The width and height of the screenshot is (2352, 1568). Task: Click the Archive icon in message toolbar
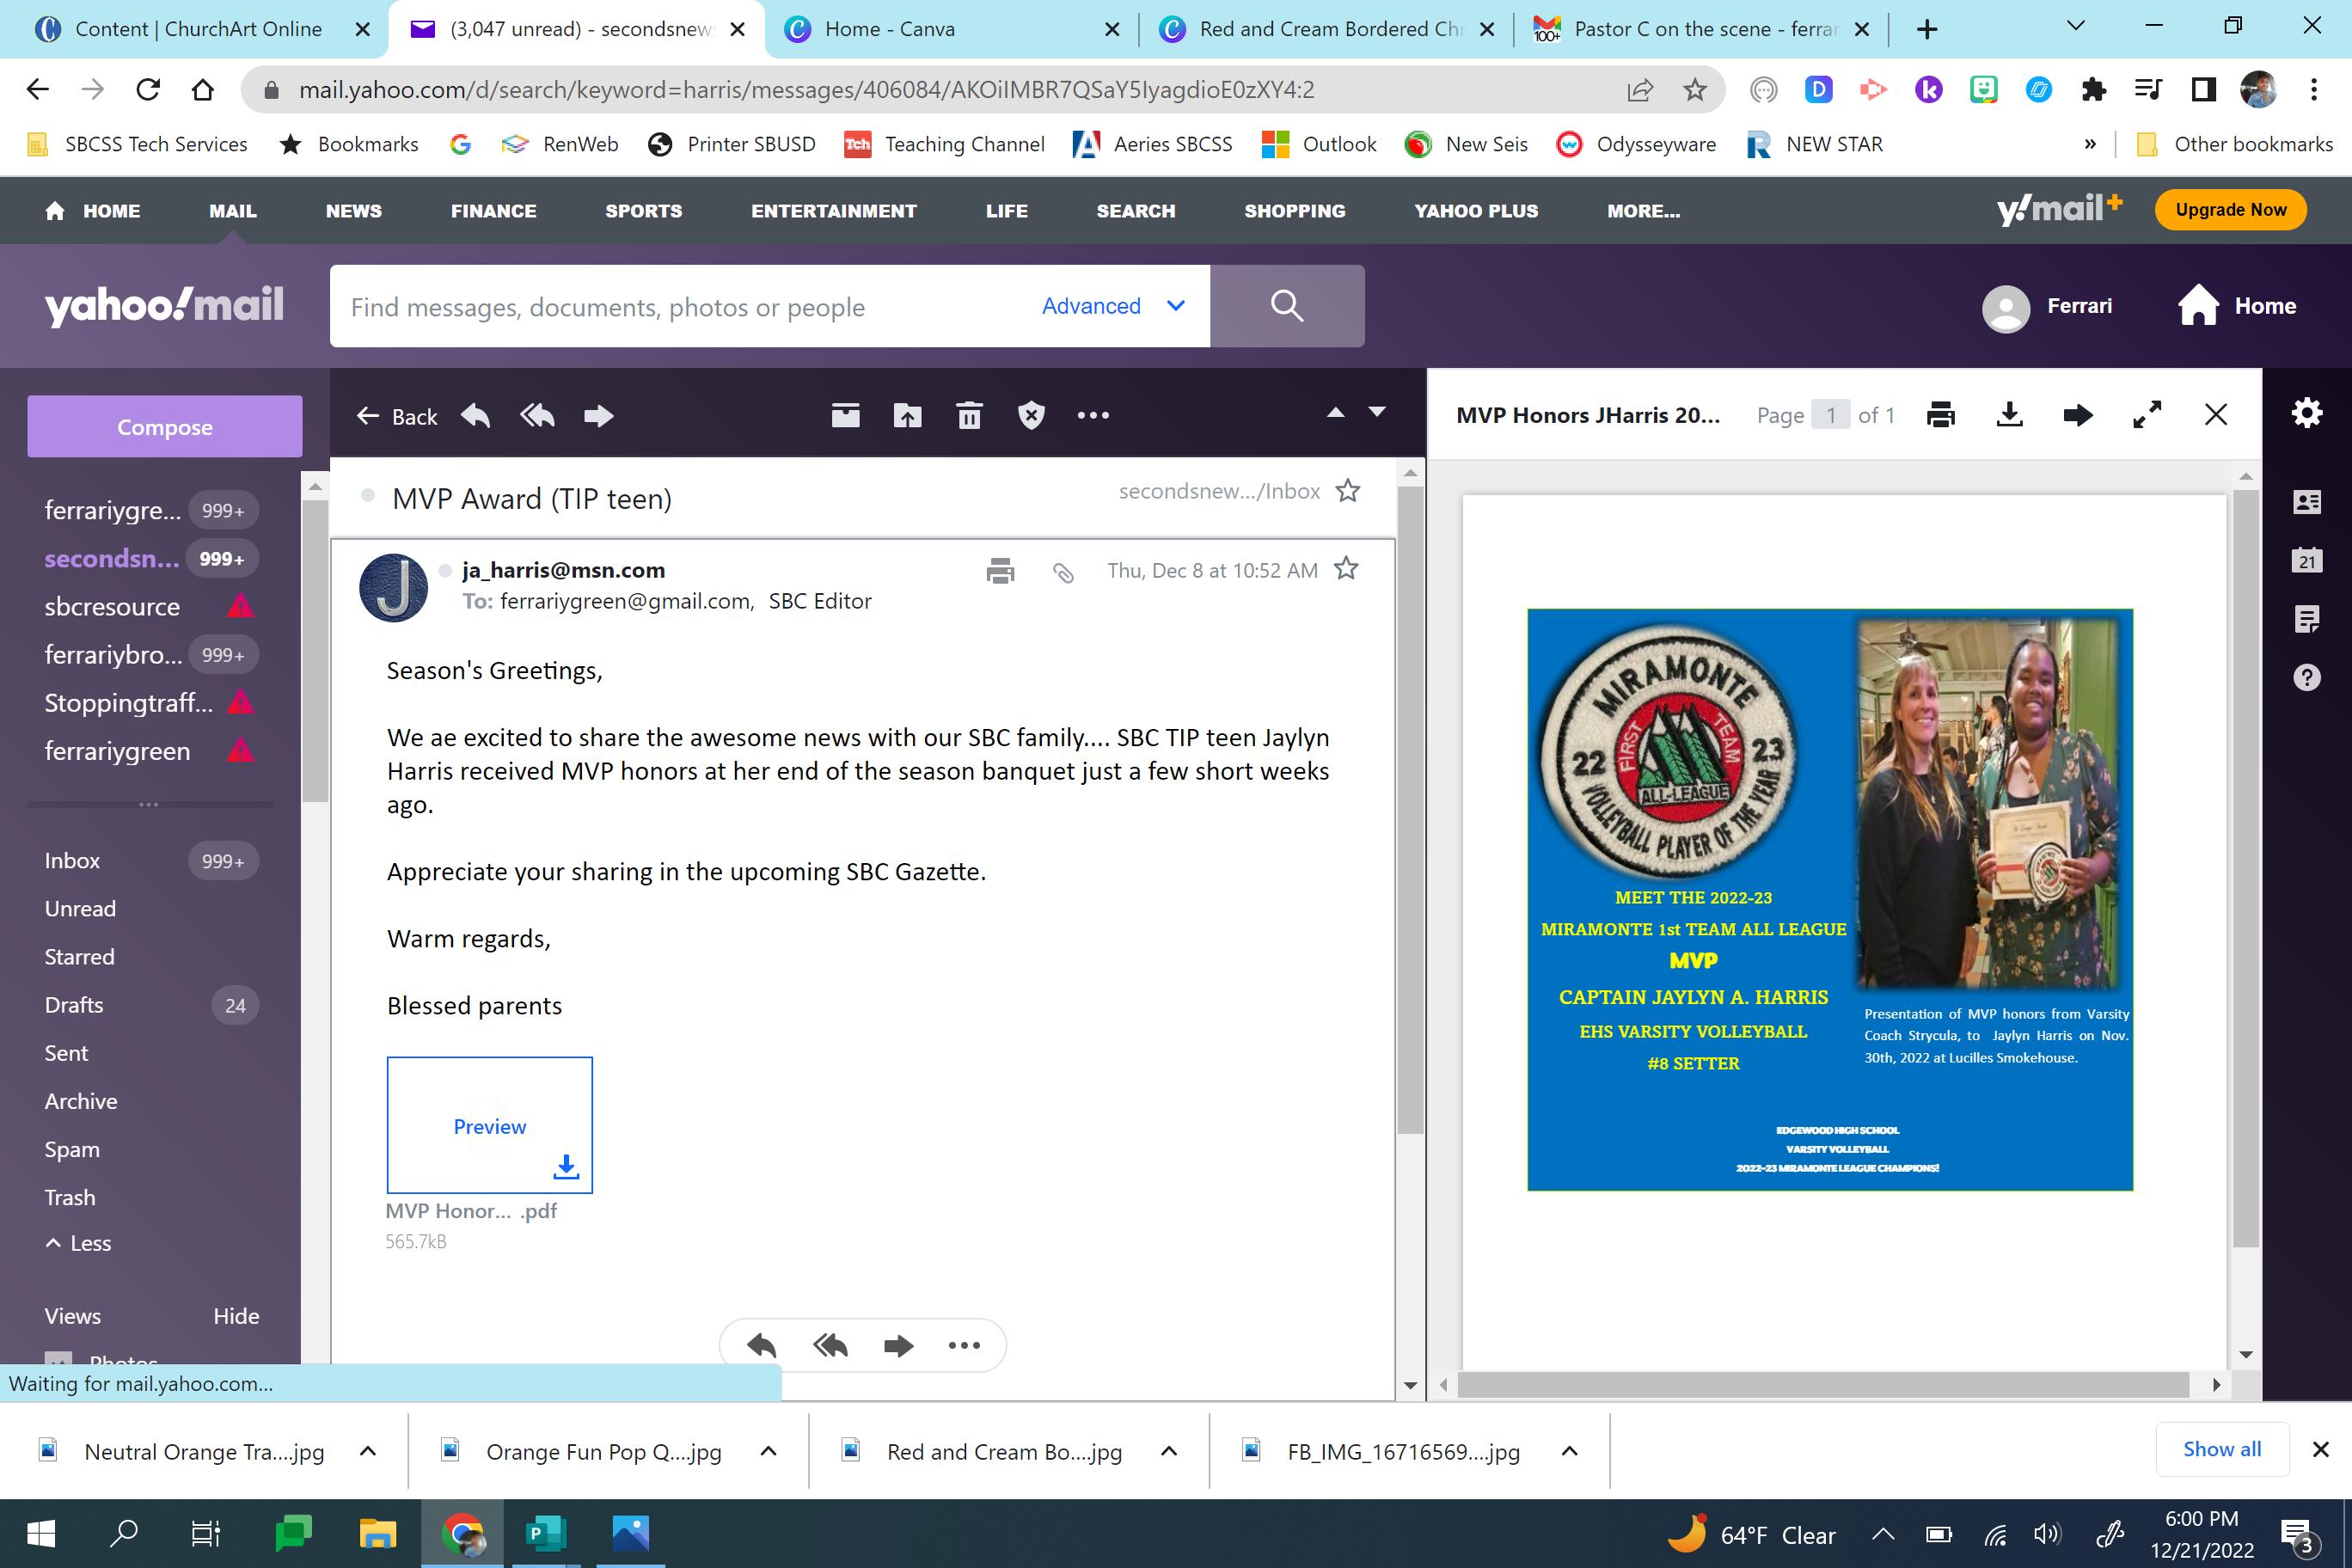tap(845, 415)
